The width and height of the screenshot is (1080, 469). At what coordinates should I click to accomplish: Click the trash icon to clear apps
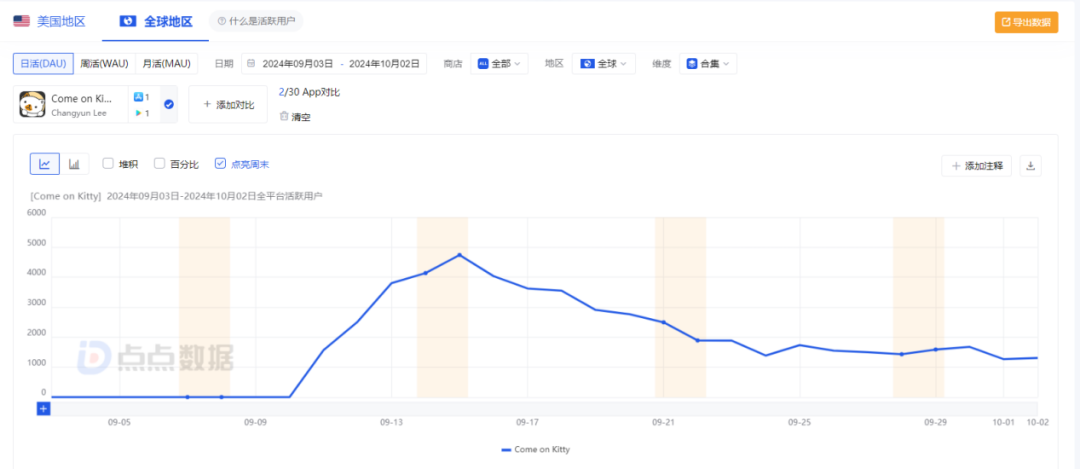tap(283, 116)
